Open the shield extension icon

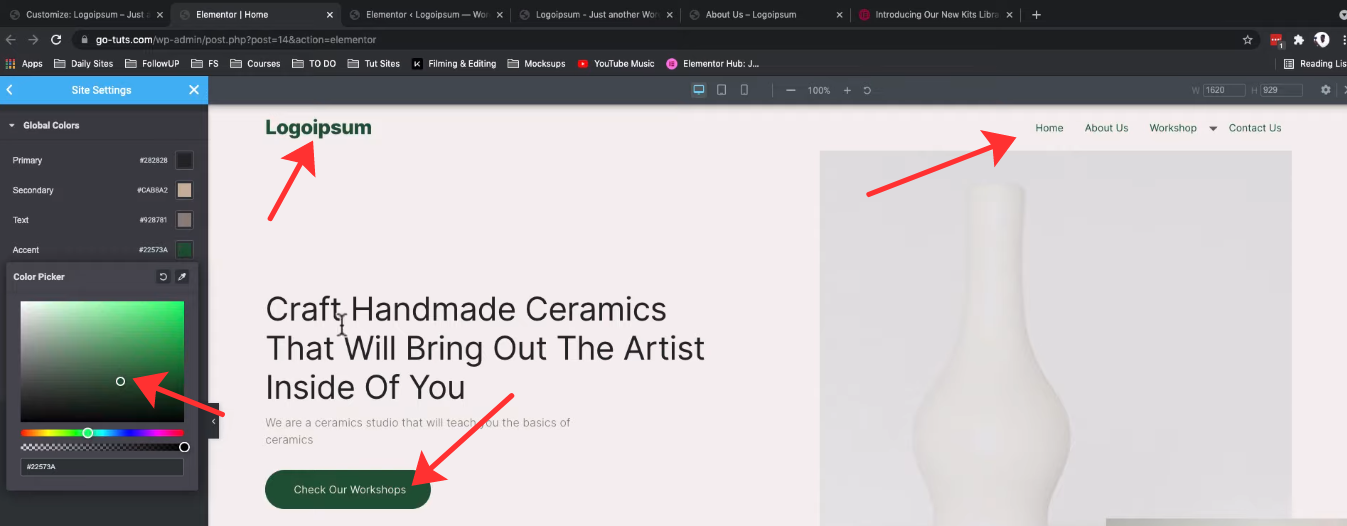(x=1321, y=40)
